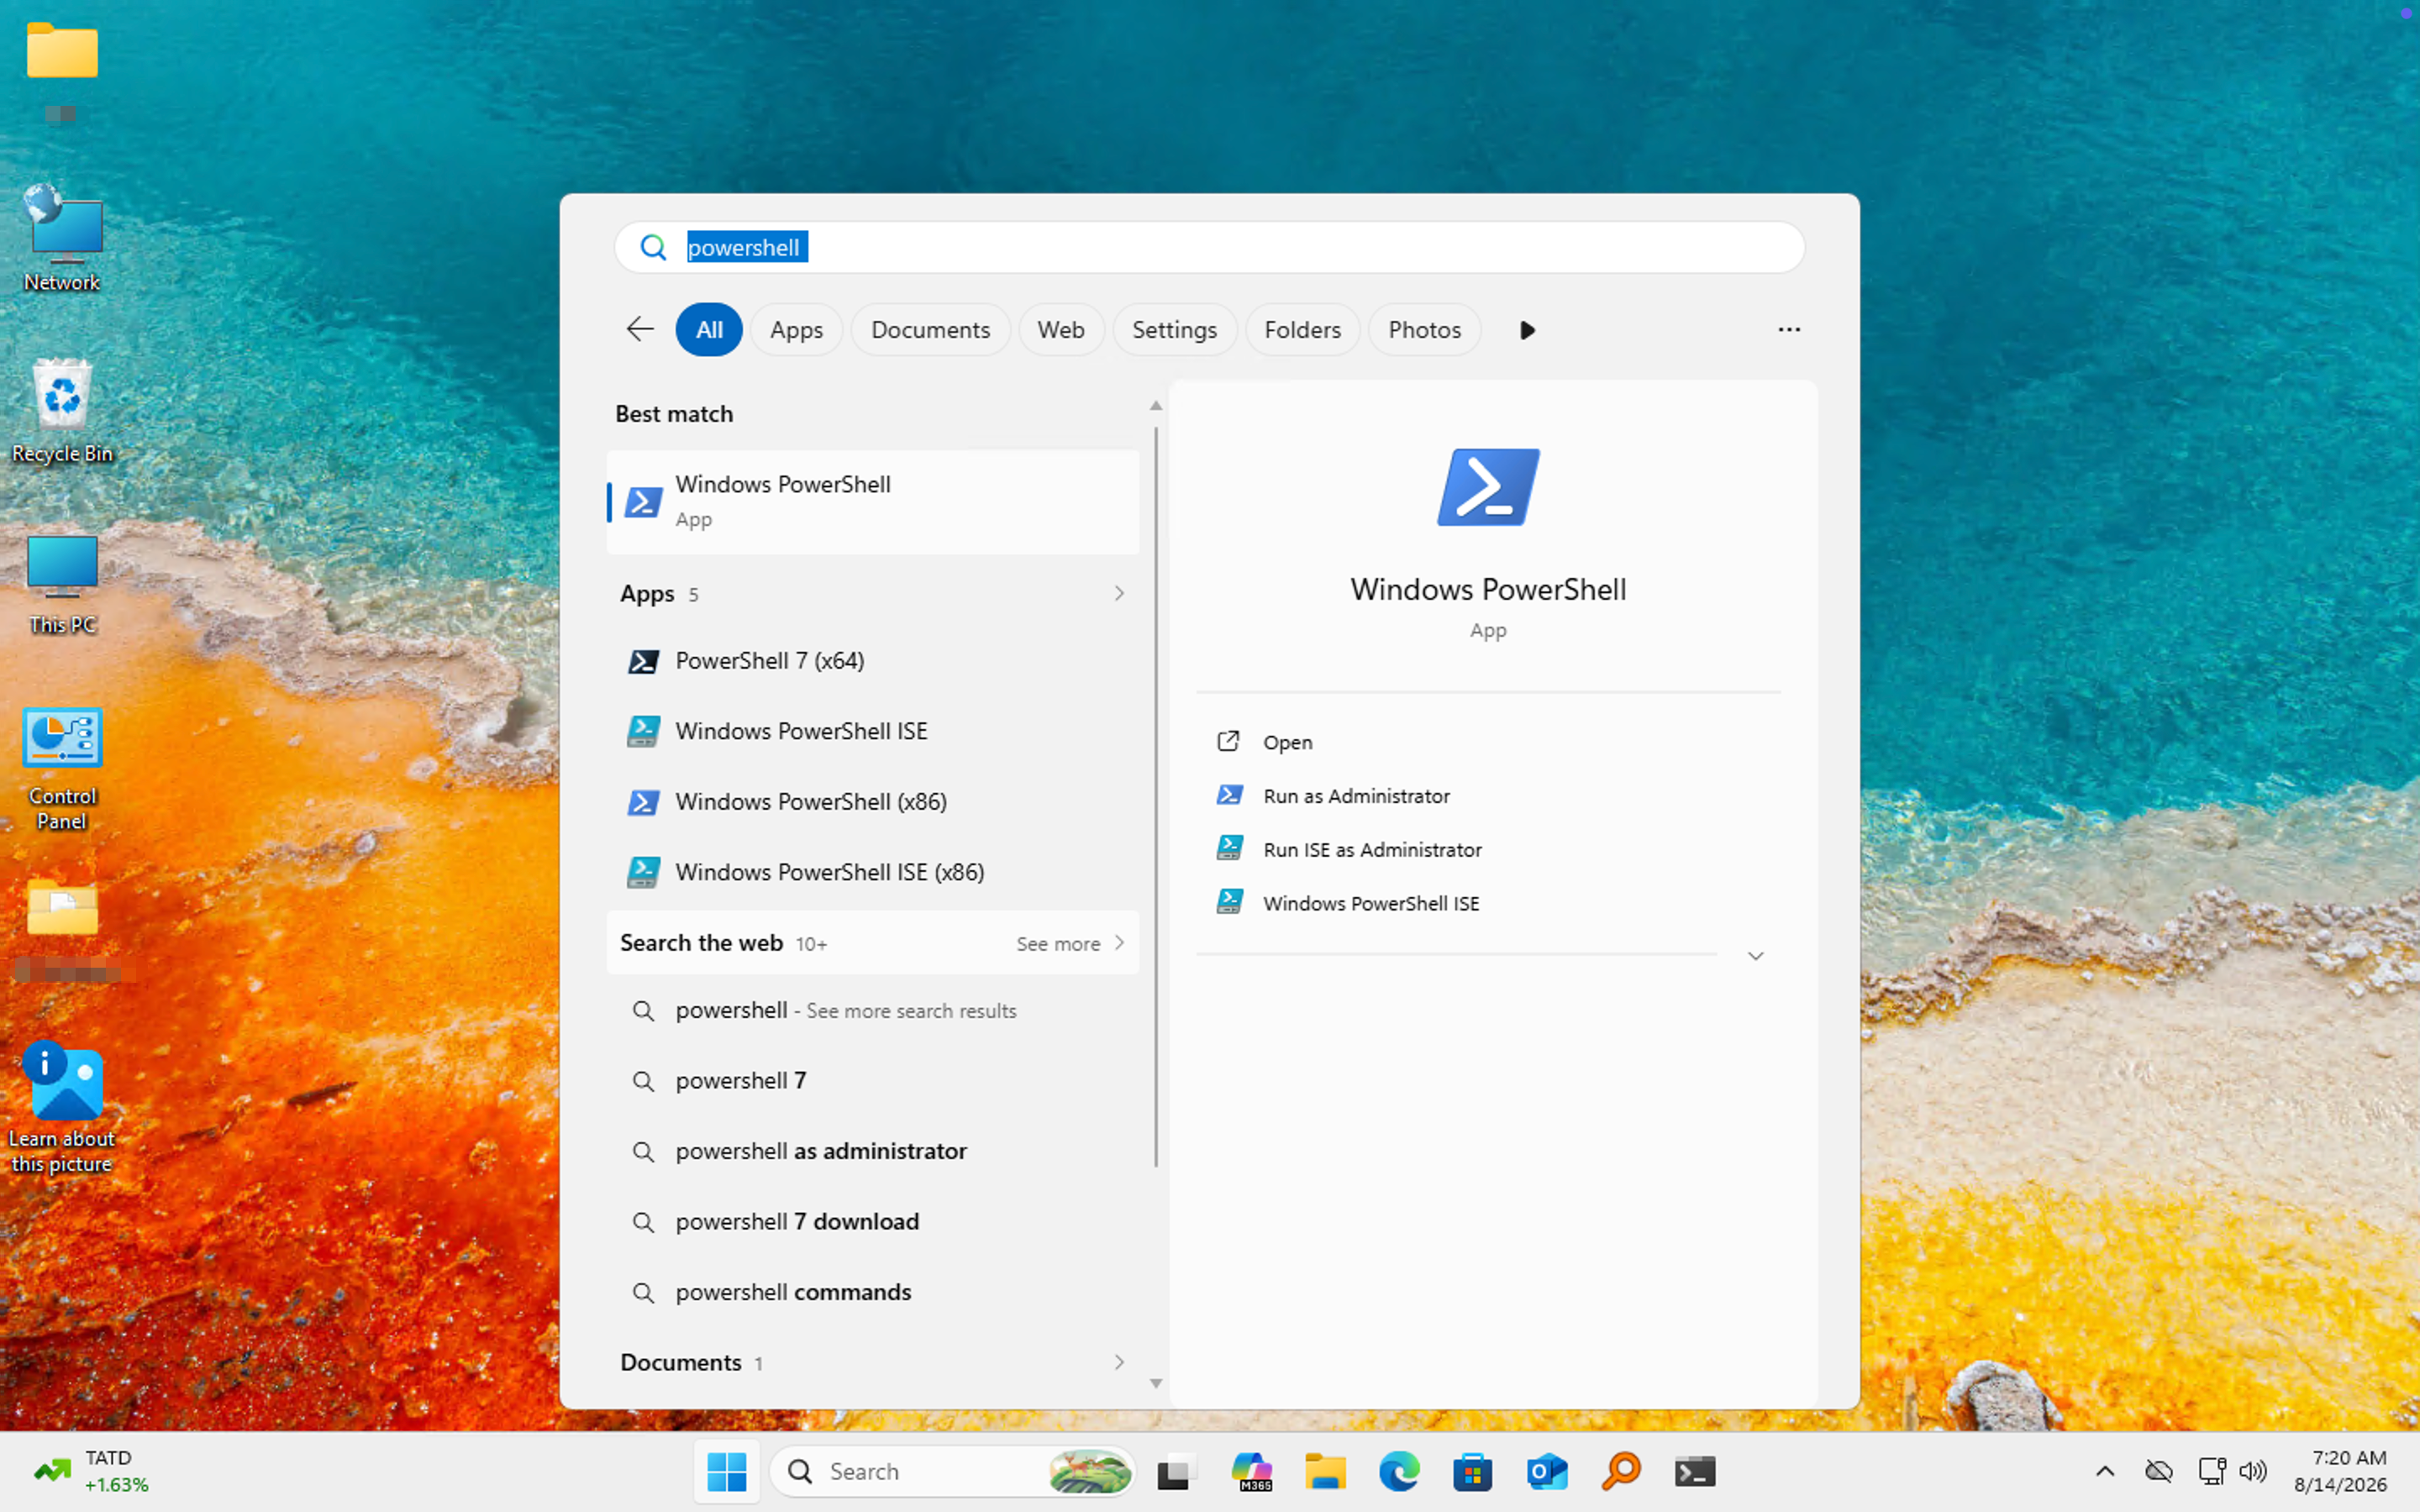The height and width of the screenshot is (1512, 2420).
Task: Switch to the Photos filter tab
Action: coord(1424,329)
